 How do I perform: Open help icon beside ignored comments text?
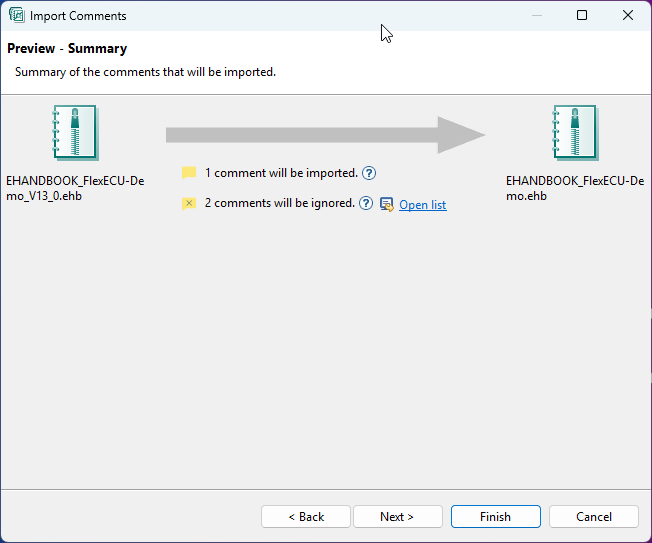366,204
